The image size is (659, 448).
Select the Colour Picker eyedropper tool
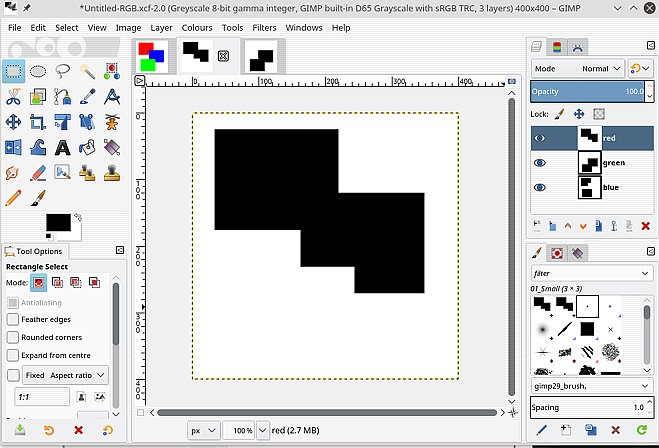[x=87, y=97]
